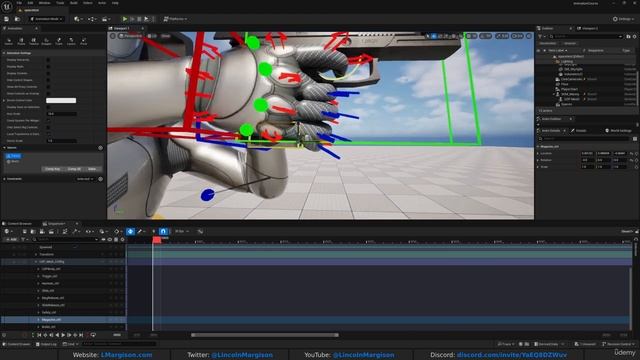The image size is (640, 360).
Task: Open the File menu
Action: tap(19, 3)
